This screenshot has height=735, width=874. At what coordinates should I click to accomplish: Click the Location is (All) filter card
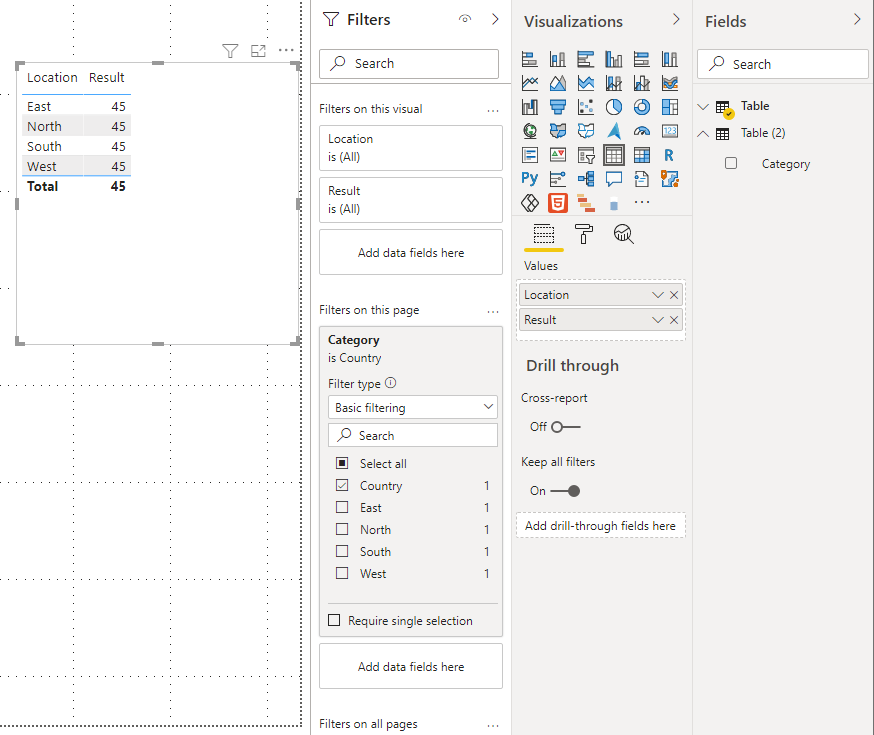point(411,148)
